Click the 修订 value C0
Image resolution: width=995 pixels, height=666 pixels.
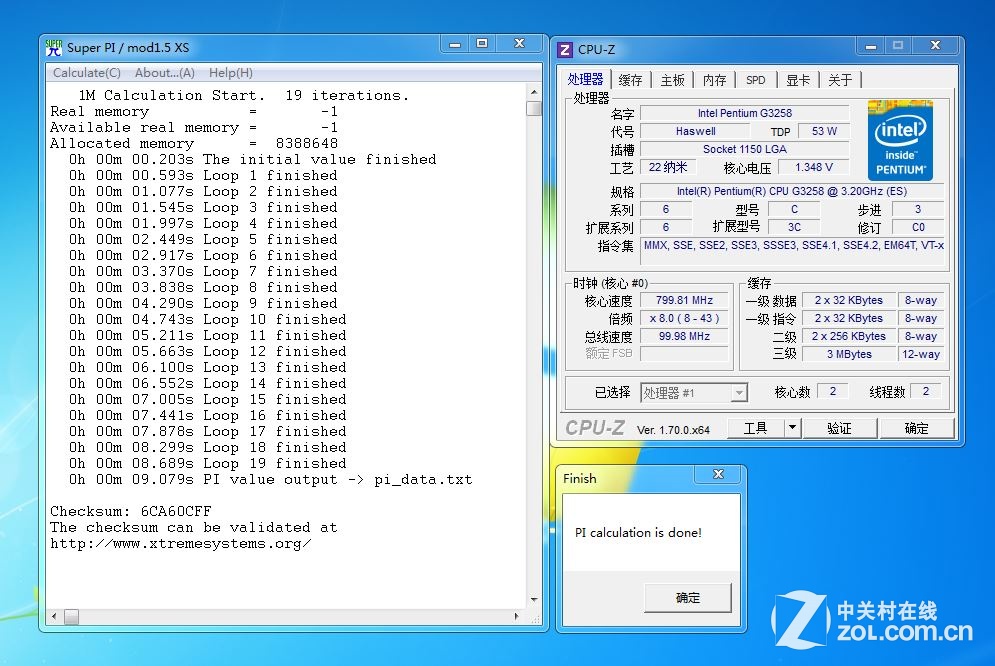(x=918, y=227)
